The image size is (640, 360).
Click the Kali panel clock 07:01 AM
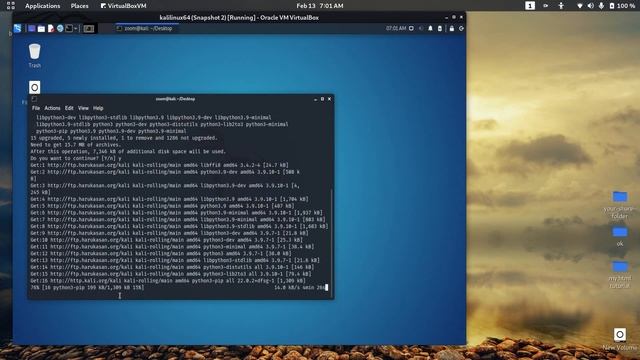click(396, 28)
